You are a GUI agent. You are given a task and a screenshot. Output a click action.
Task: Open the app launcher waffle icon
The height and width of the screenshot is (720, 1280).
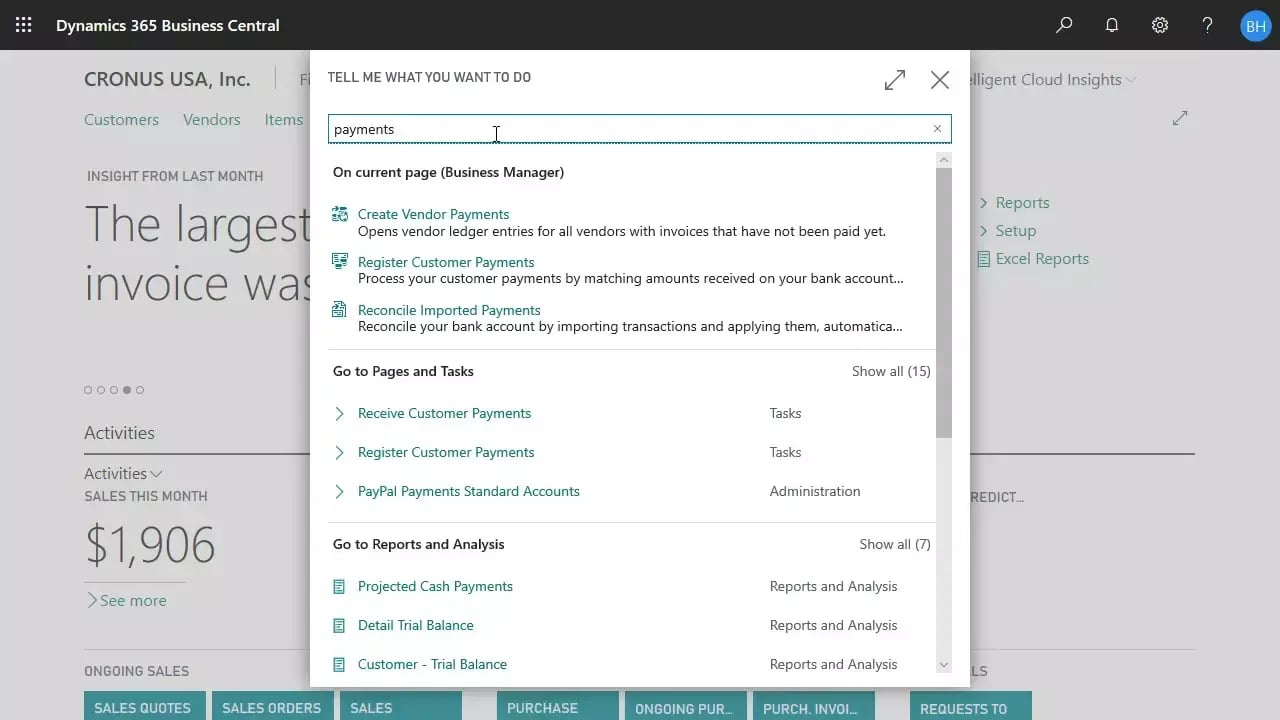23,25
